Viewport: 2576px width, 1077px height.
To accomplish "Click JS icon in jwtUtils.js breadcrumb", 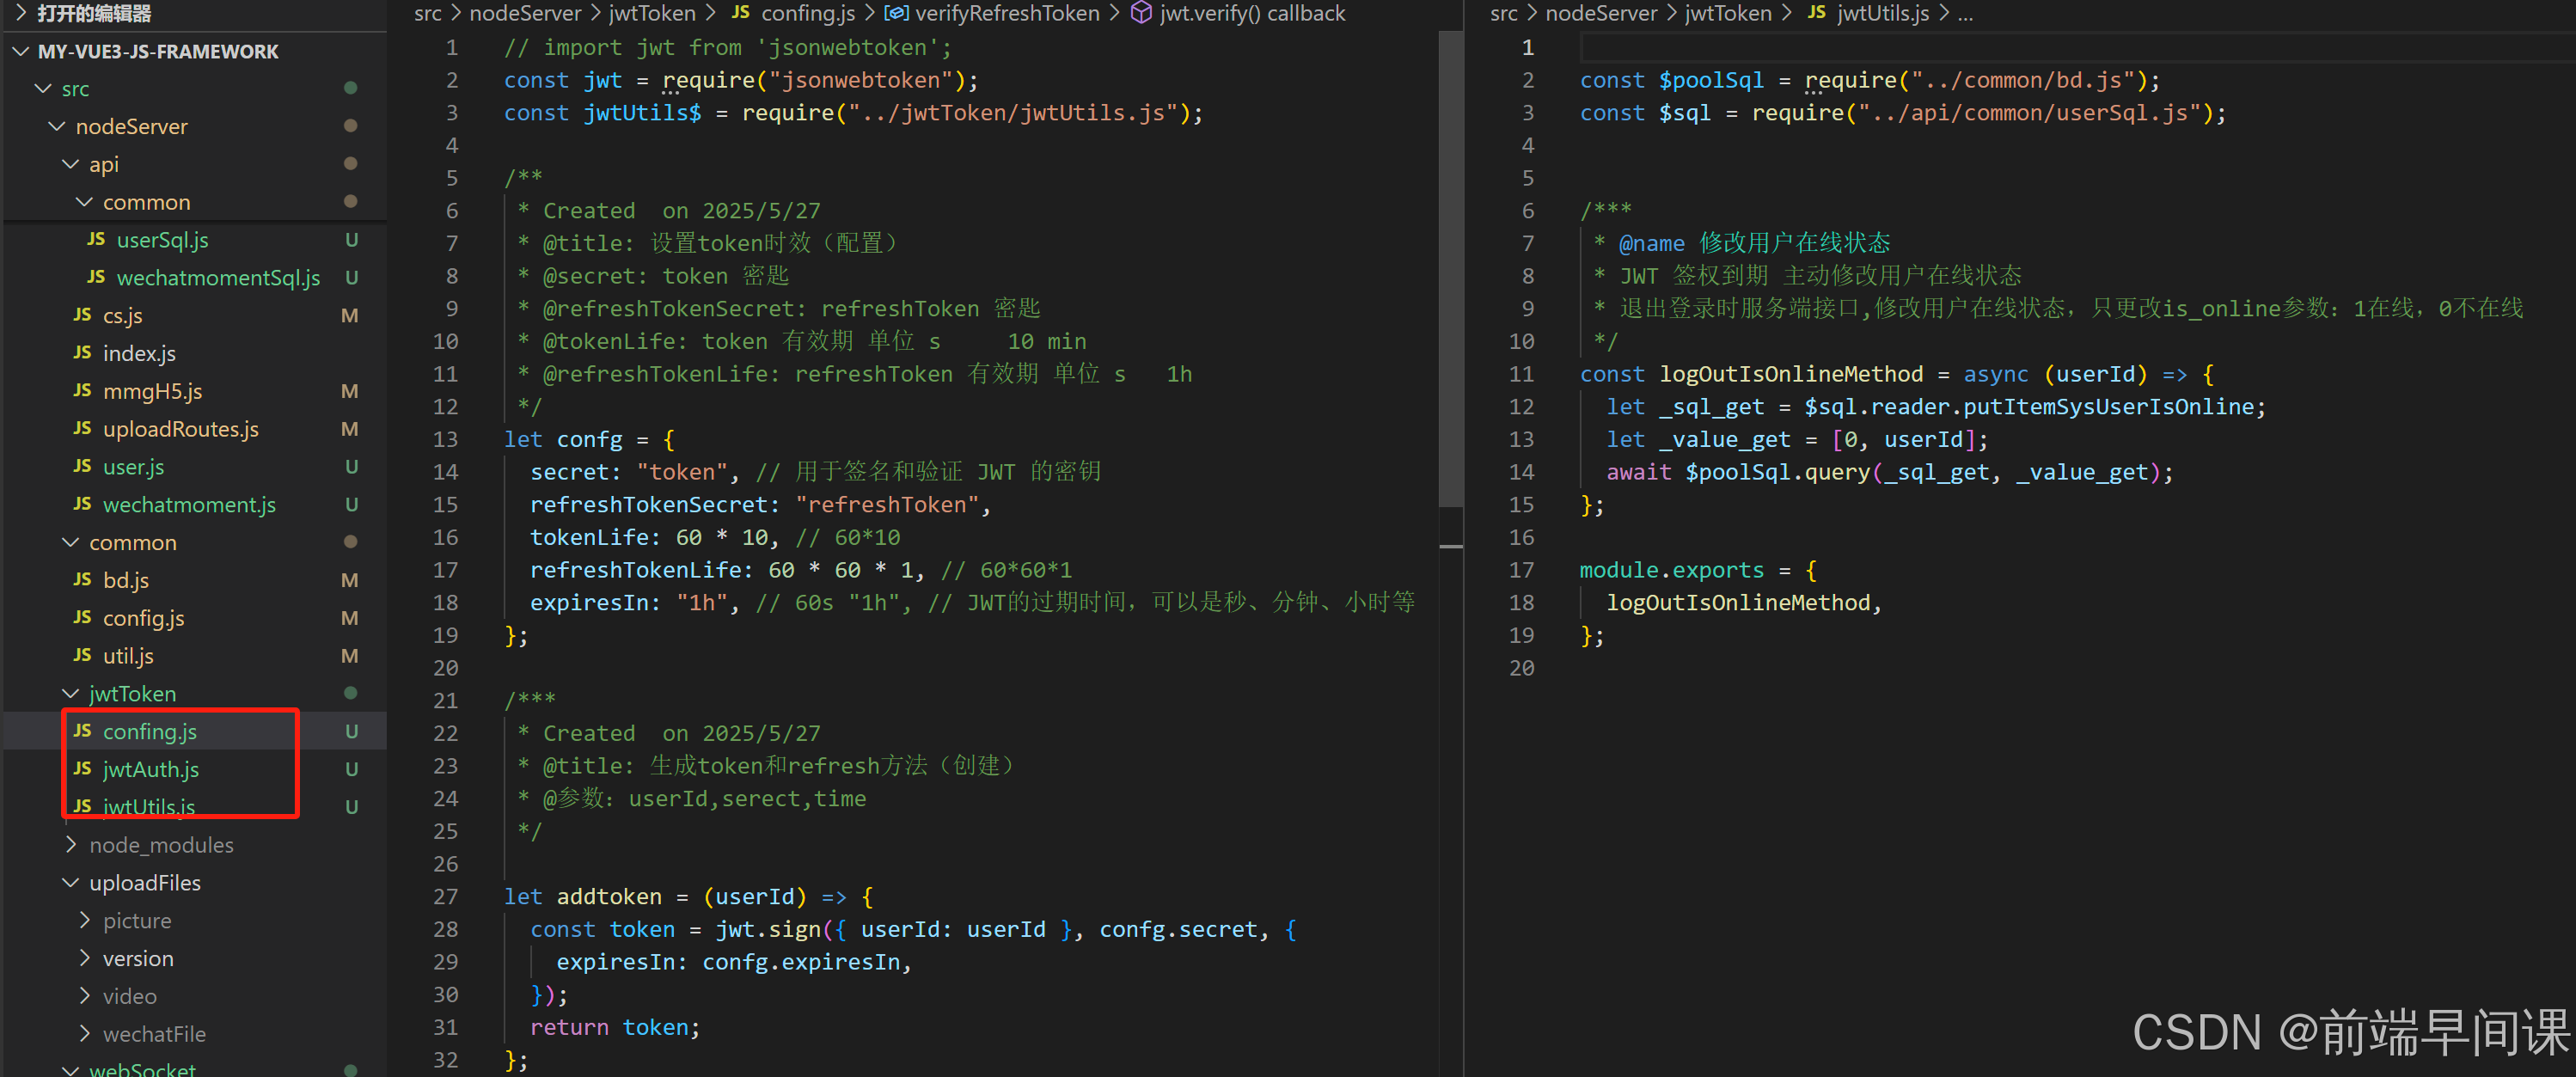I will [x=1816, y=13].
